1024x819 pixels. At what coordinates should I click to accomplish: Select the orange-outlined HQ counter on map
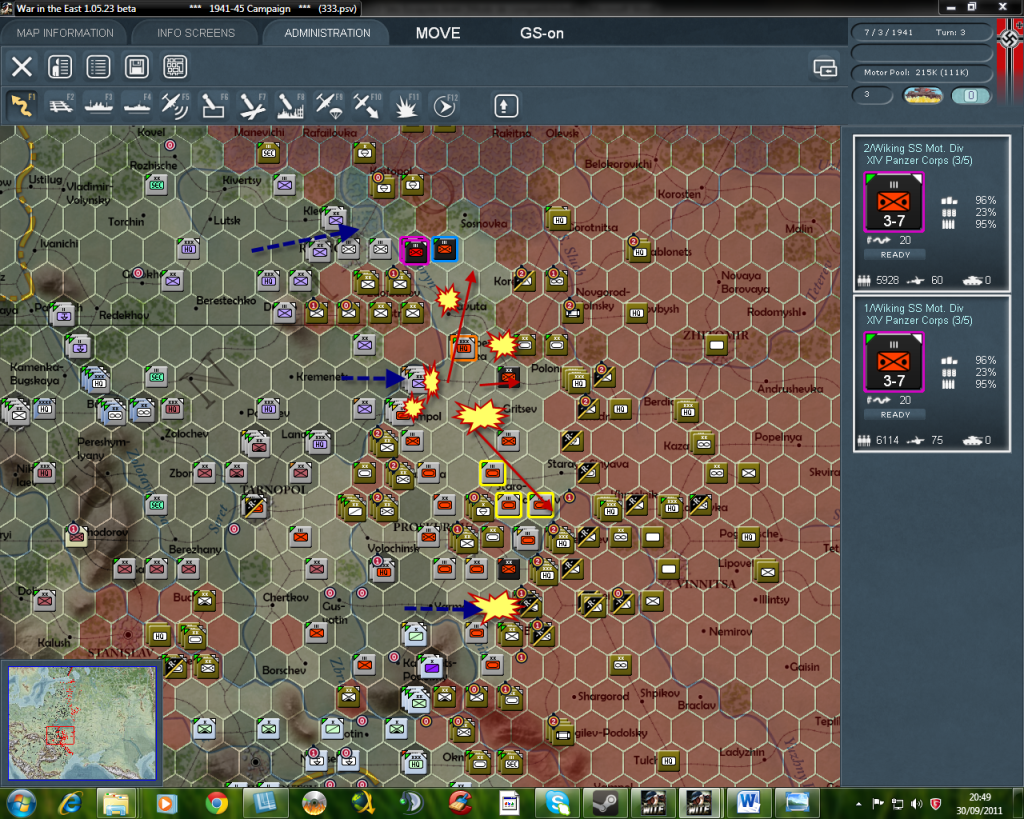pos(463,348)
